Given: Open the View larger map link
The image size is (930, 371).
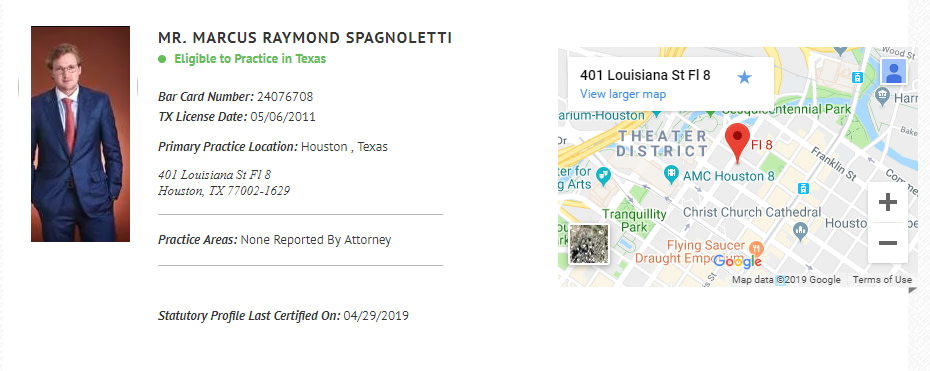Looking at the screenshot, I should click(x=623, y=94).
